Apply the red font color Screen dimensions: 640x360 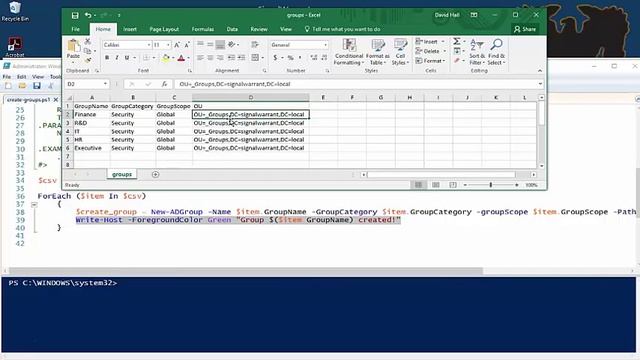[x=181, y=58]
